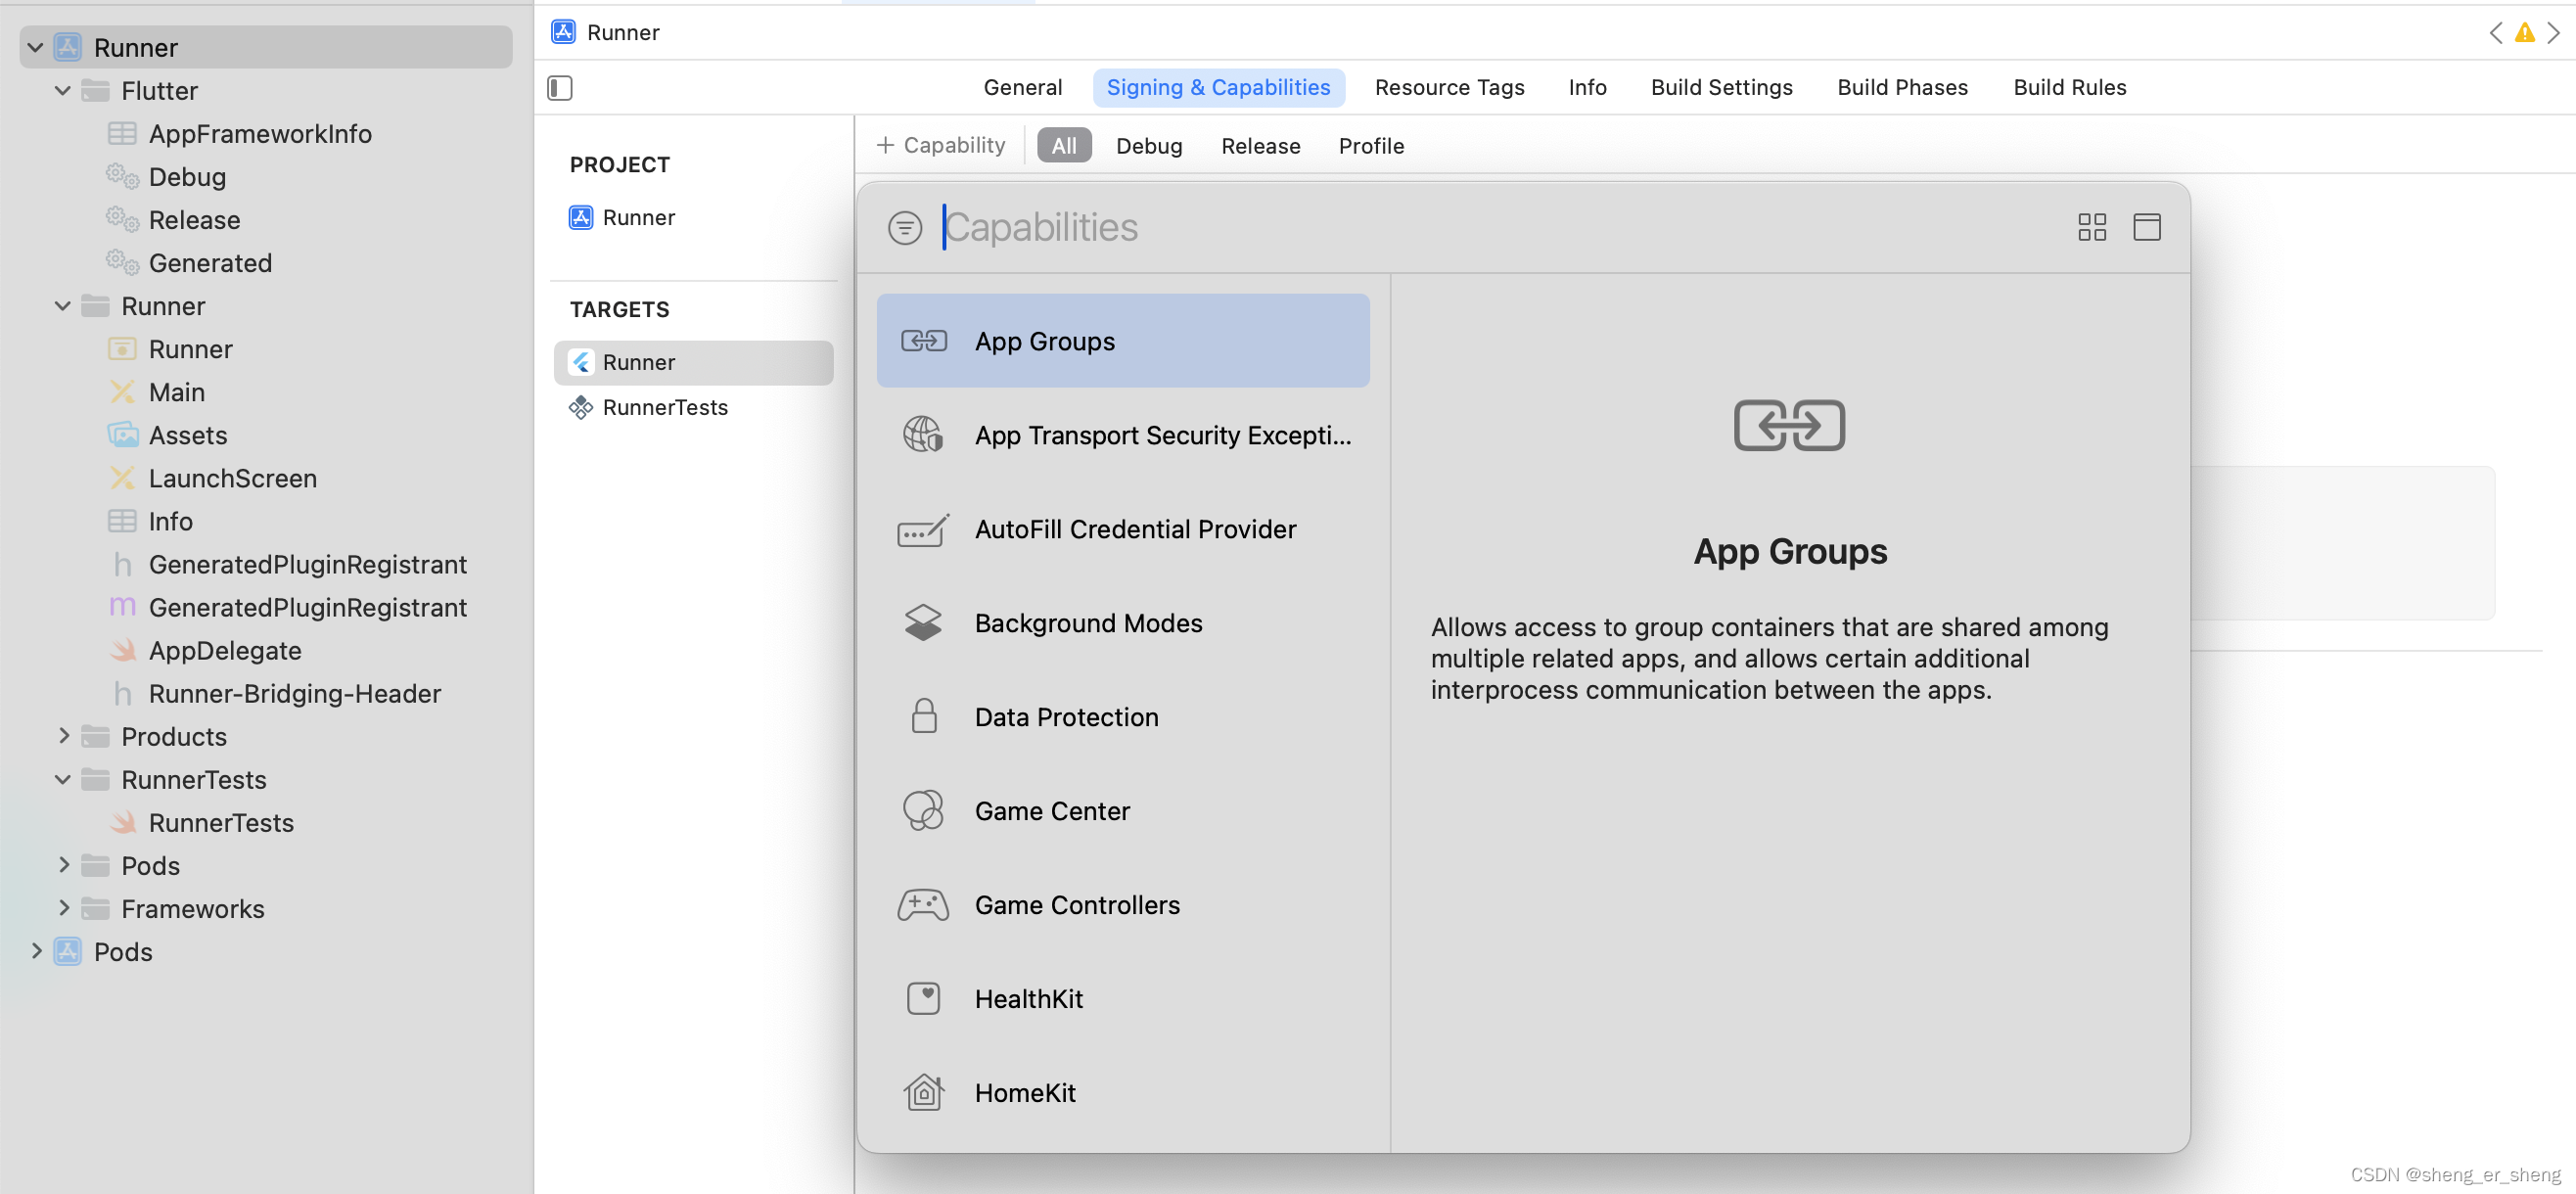Choose Game Controllers capability
This screenshot has width=2576, height=1194.
(x=1123, y=905)
